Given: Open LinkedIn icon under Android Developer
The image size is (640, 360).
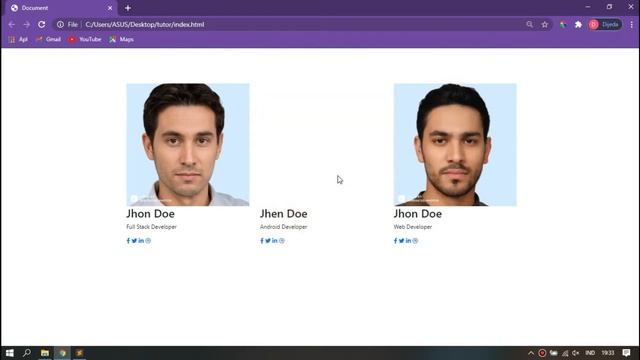Looking at the screenshot, I should [x=275, y=241].
